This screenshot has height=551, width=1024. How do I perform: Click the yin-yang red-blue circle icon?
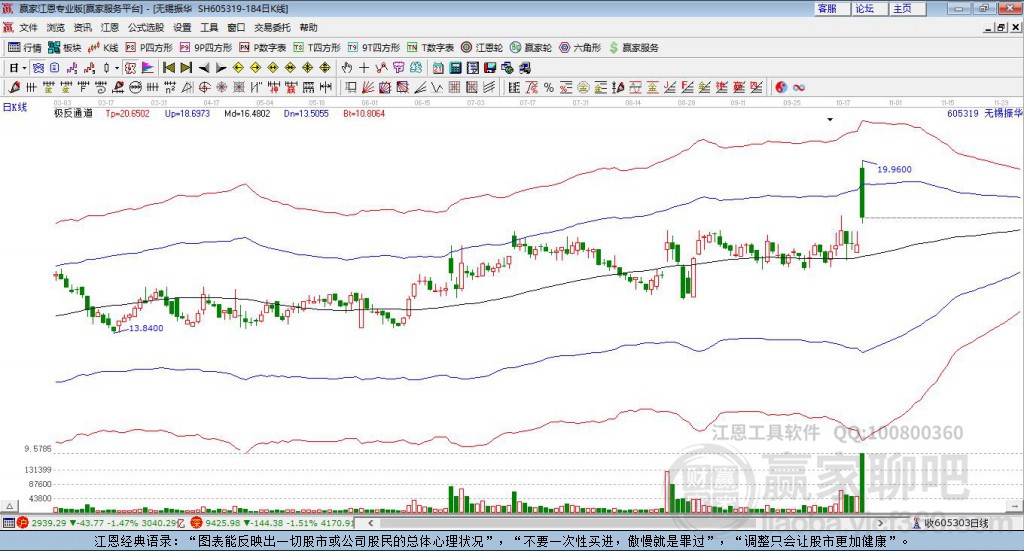pyautogui.click(x=781, y=87)
